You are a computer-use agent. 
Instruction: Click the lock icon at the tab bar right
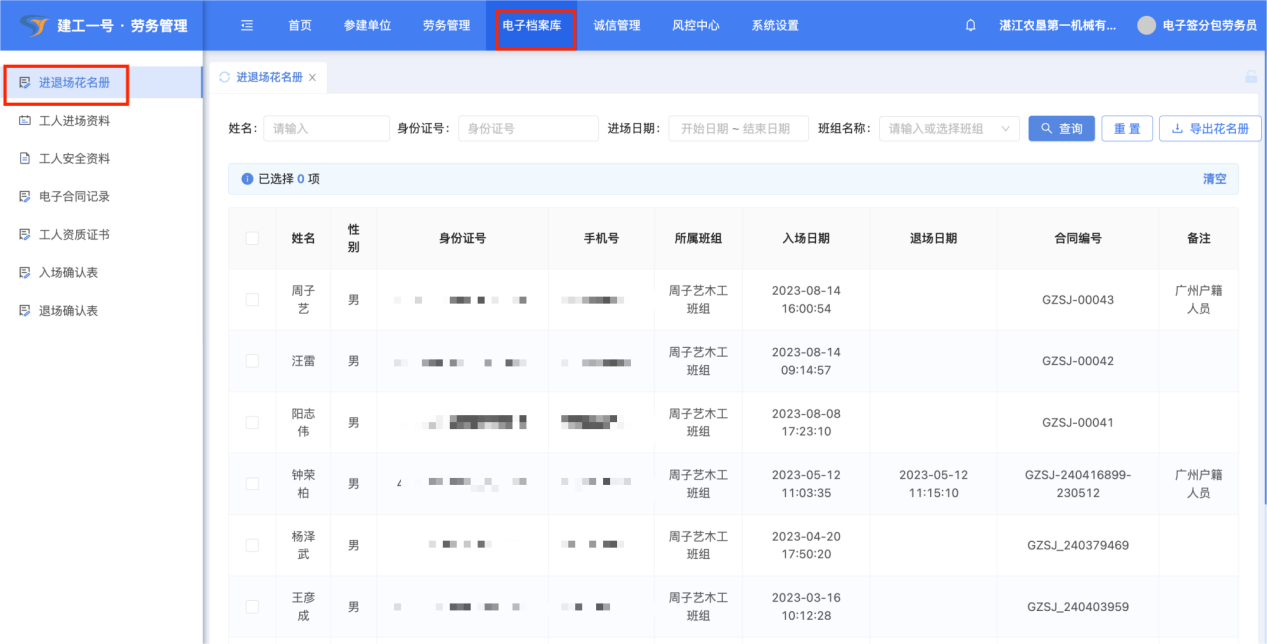point(1250,77)
